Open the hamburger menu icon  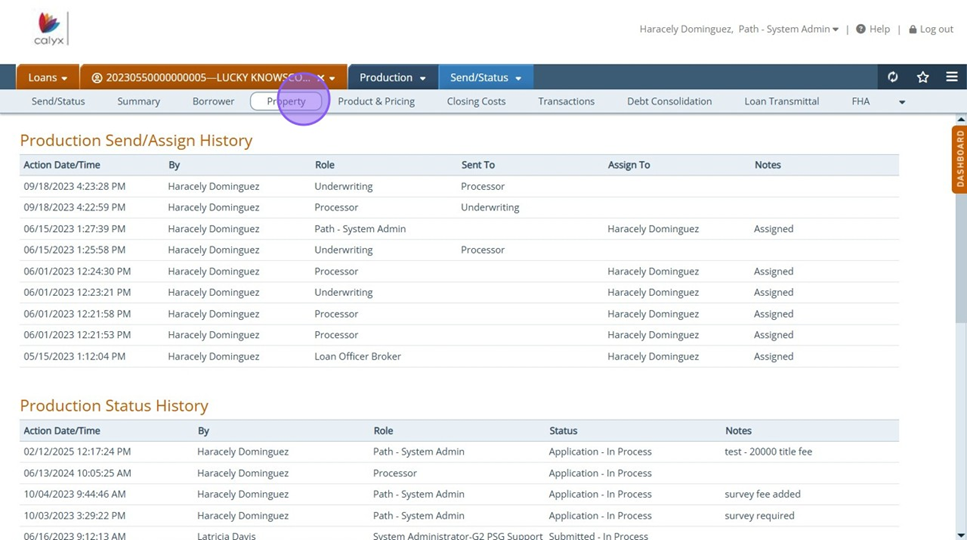coord(952,77)
